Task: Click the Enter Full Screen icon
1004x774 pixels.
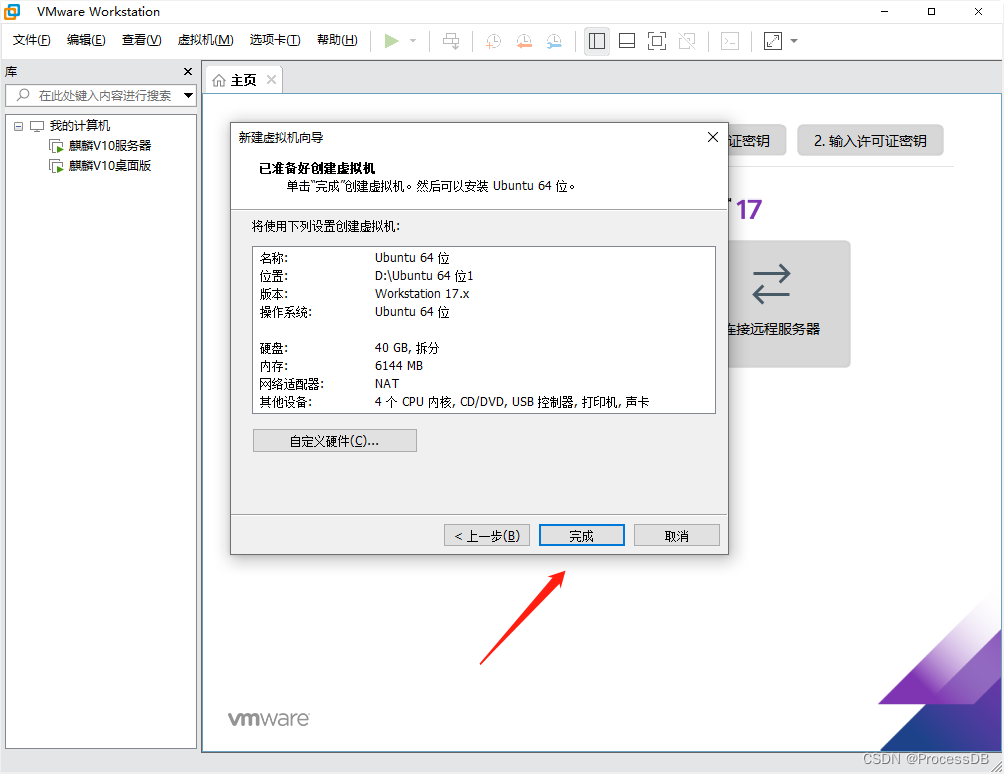Action: (657, 42)
